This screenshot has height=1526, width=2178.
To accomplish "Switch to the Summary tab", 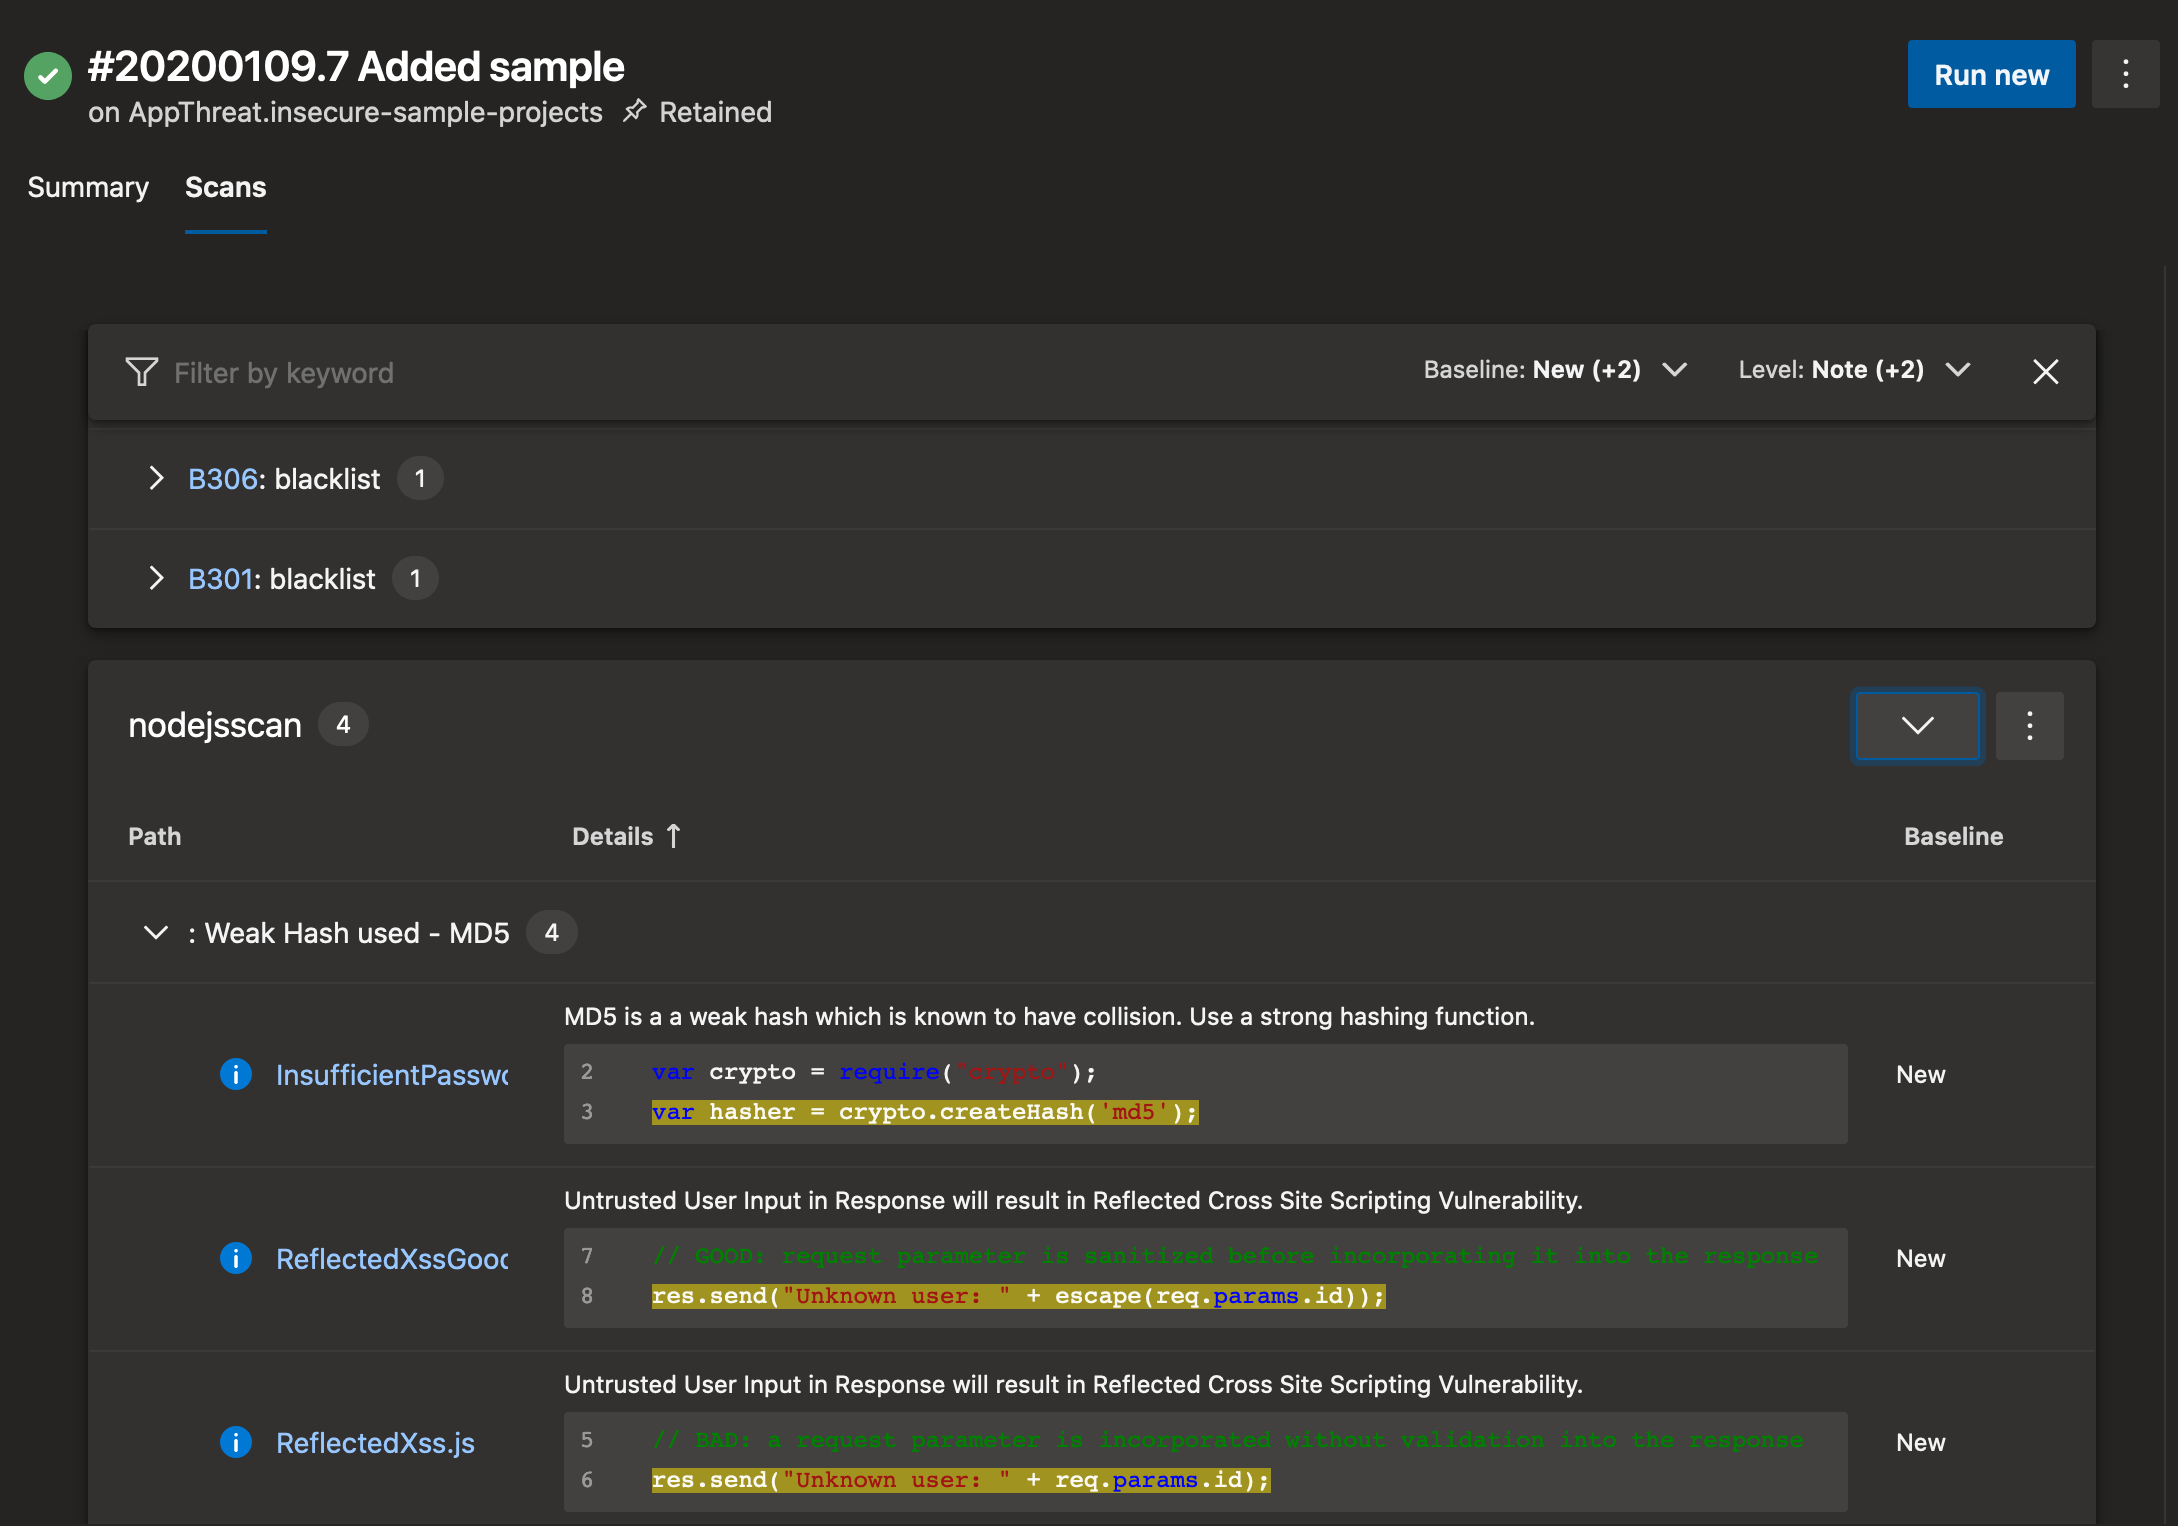I will pyautogui.click(x=88, y=187).
